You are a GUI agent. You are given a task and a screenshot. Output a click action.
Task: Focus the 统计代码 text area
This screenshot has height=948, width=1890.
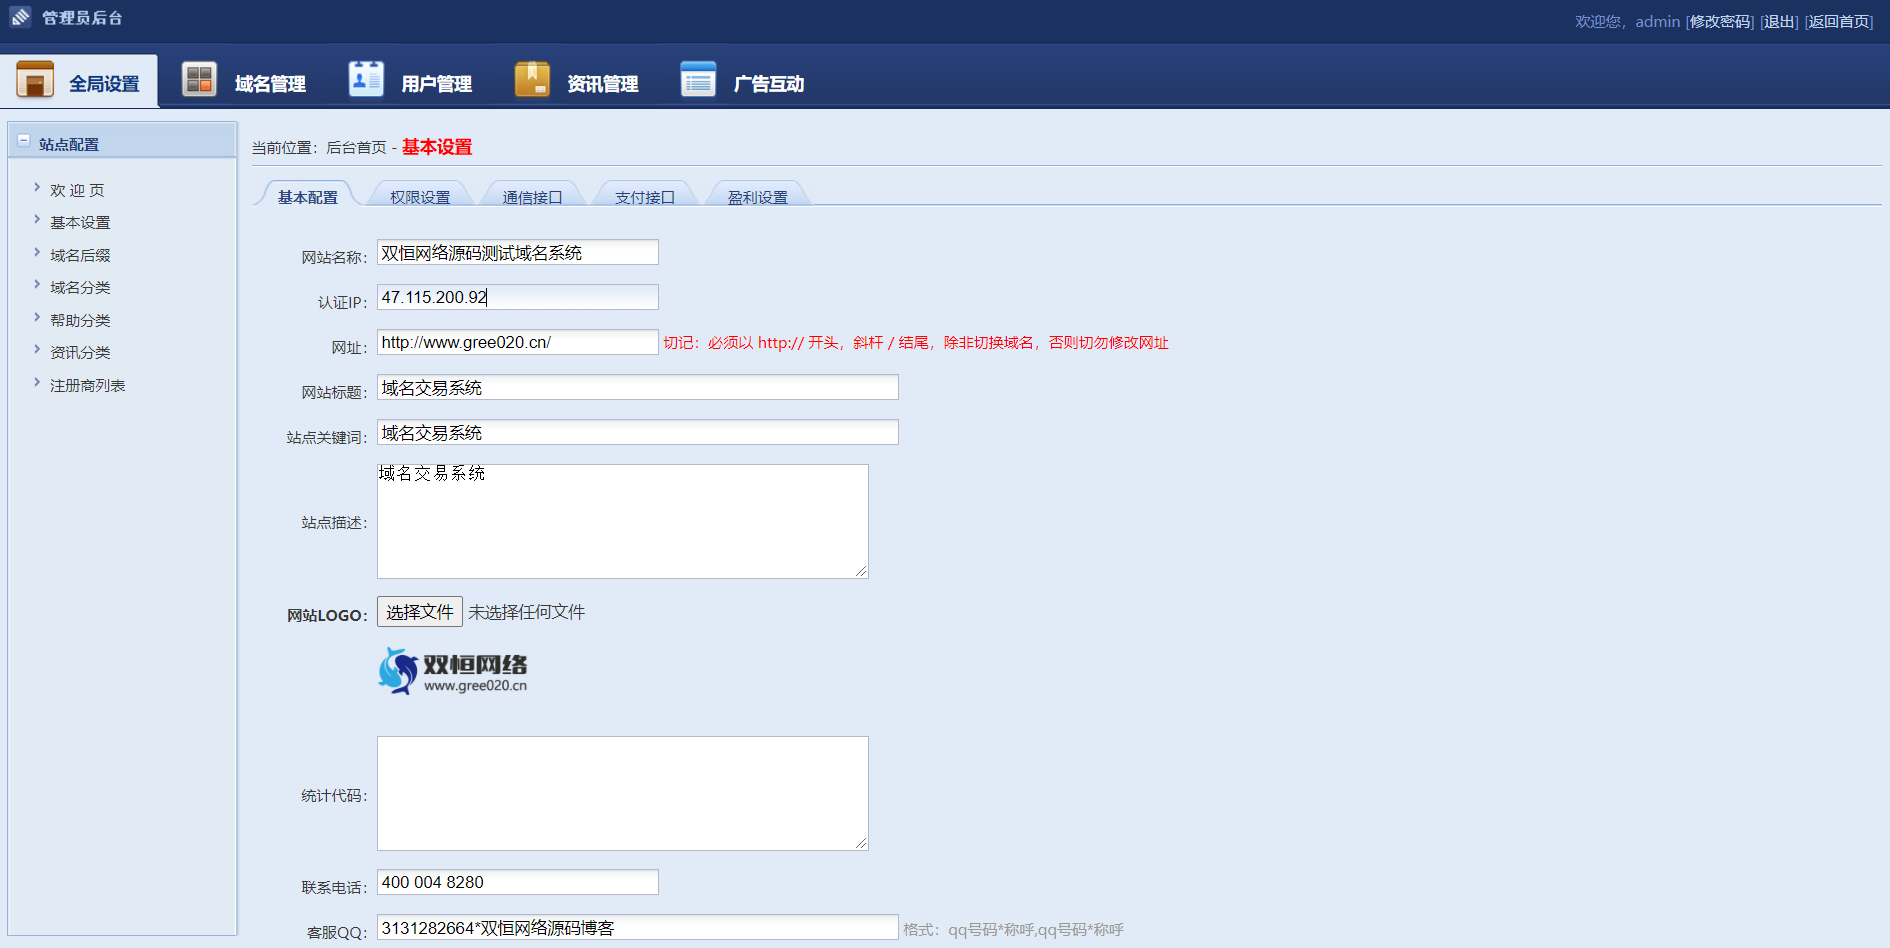pos(622,793)
